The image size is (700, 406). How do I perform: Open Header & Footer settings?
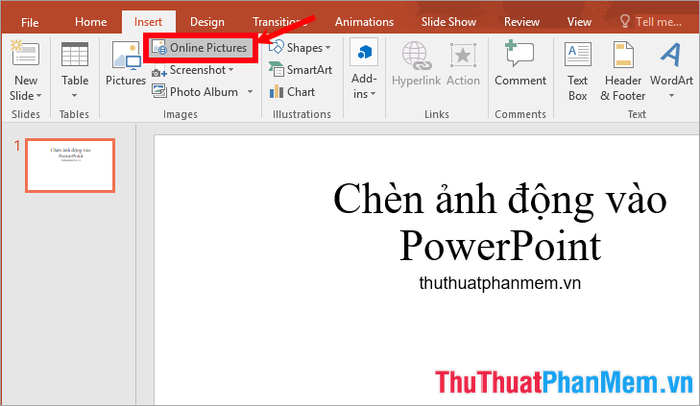click(x=623, y=71)
